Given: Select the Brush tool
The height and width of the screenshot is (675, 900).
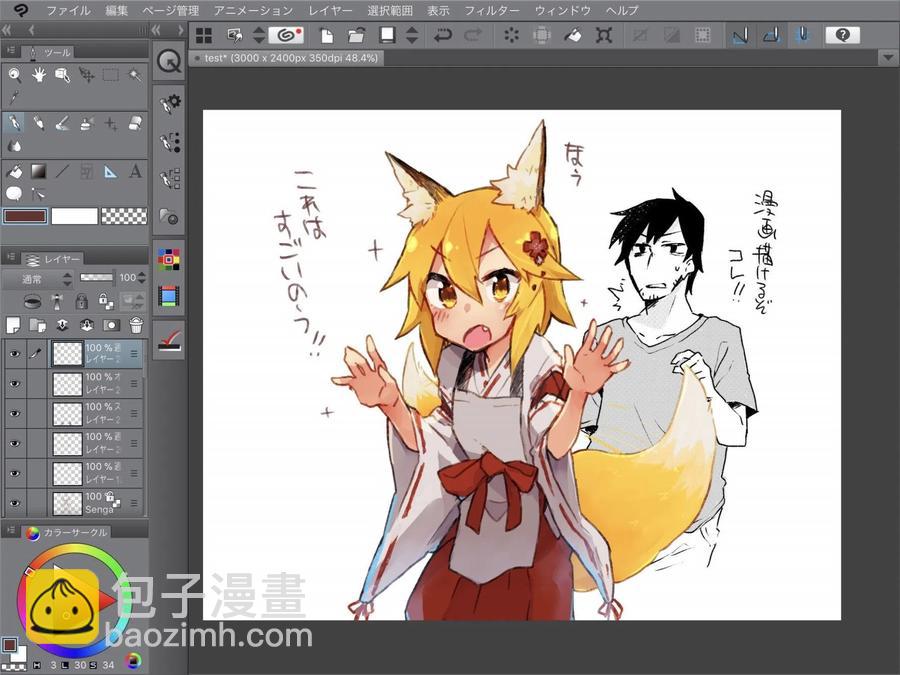Looking at the screenshot, I should click(63, 123).
